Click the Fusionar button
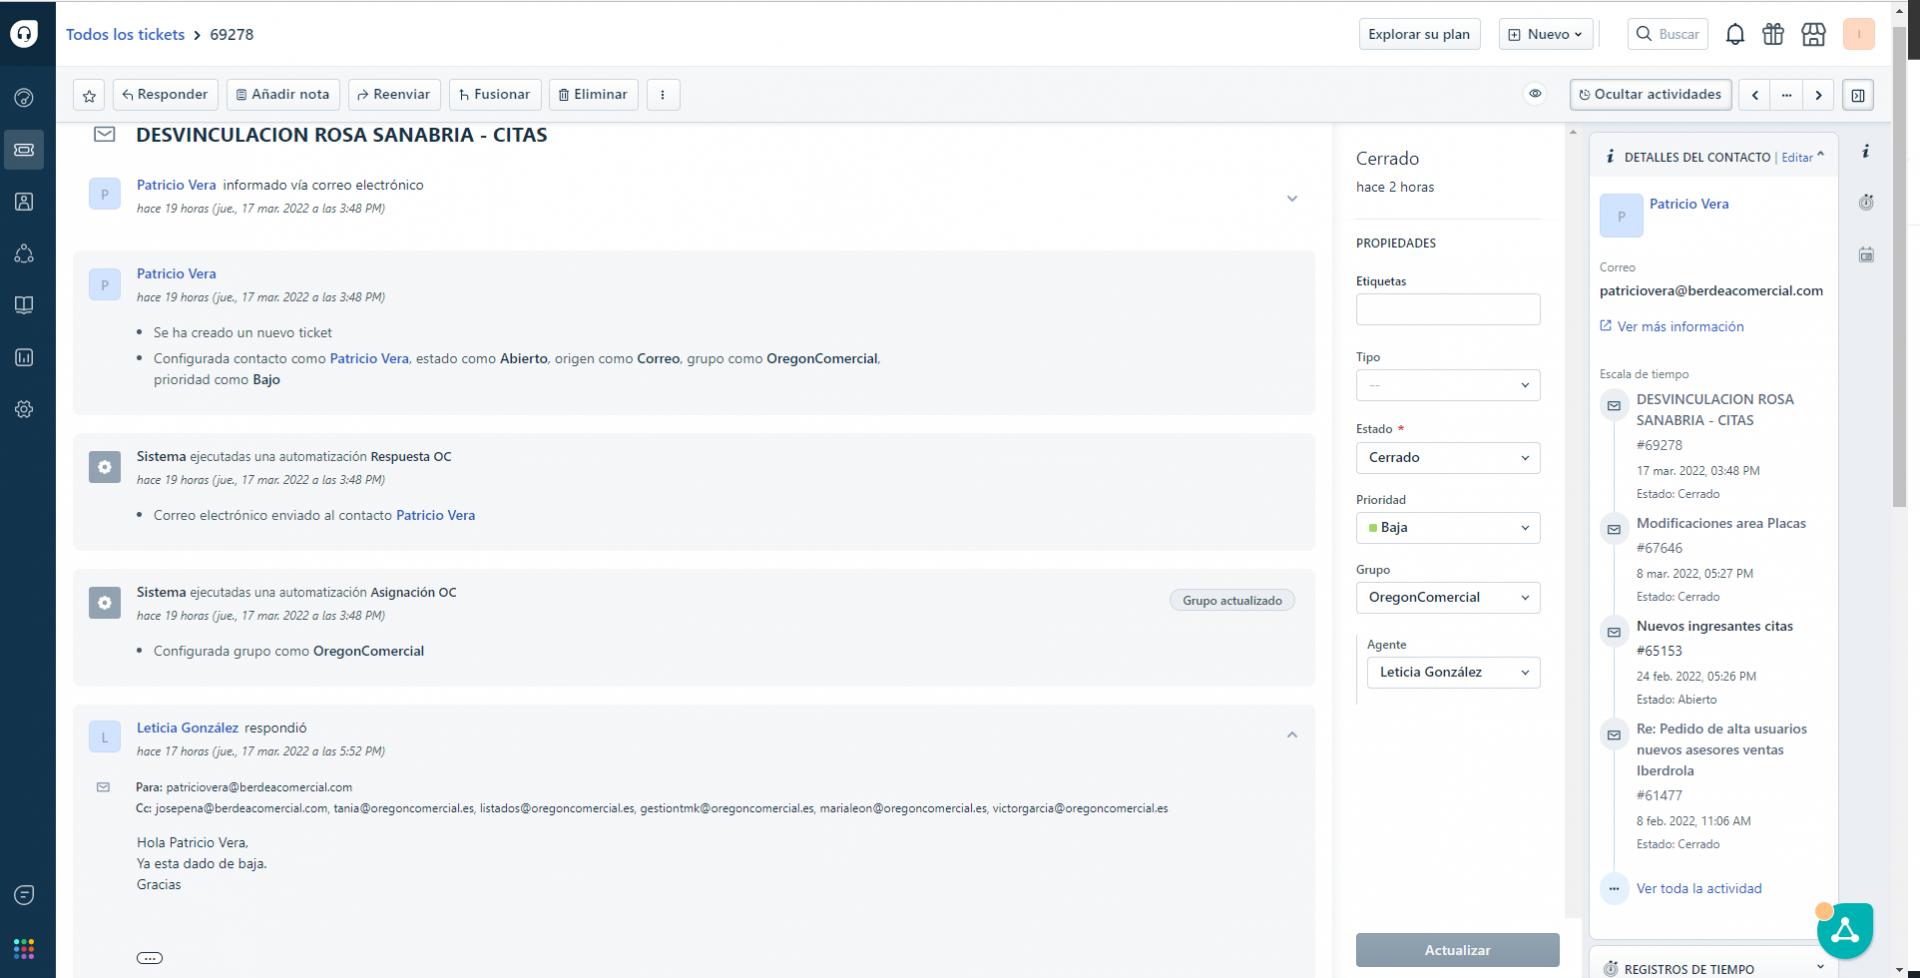Screen dimensions: 1920x978 pos(495,95)
